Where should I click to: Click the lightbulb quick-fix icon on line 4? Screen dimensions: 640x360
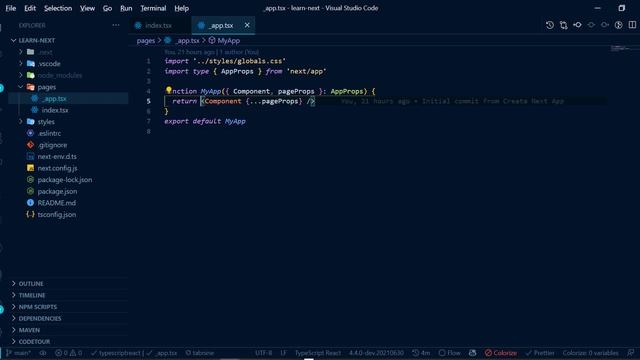click(168, 90)
